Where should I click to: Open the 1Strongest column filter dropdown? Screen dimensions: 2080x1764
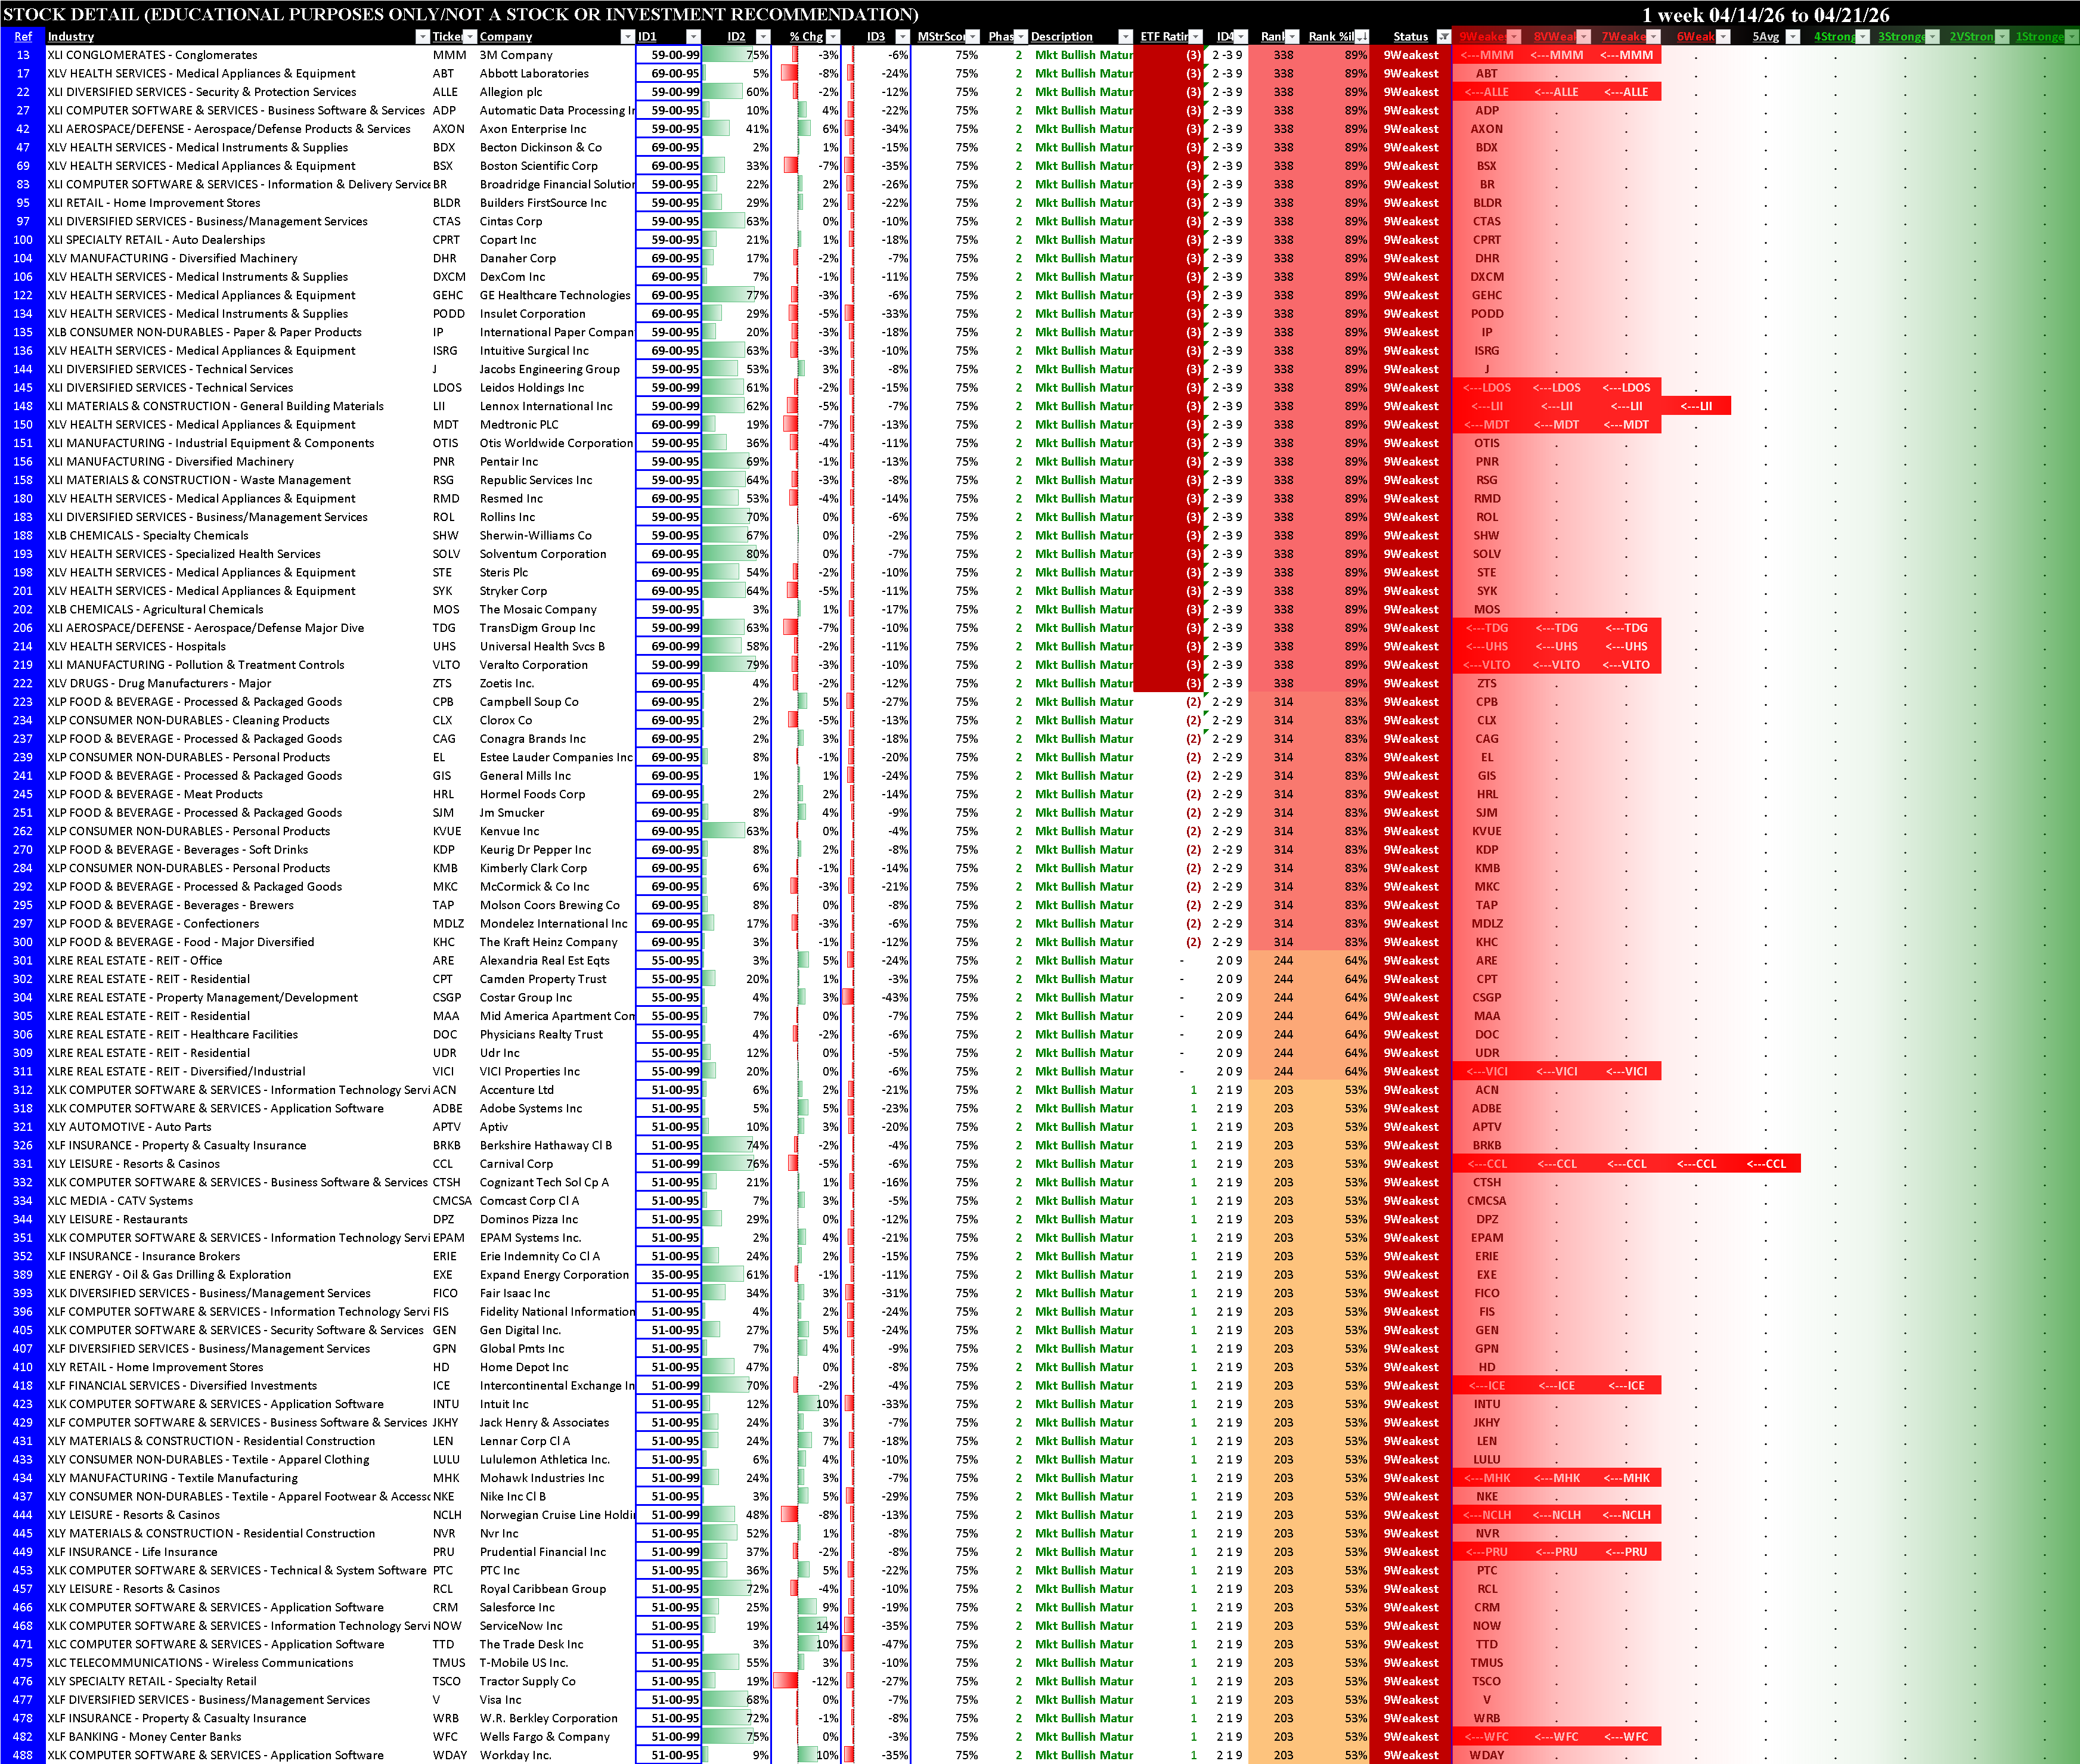tap(2071, 37)
